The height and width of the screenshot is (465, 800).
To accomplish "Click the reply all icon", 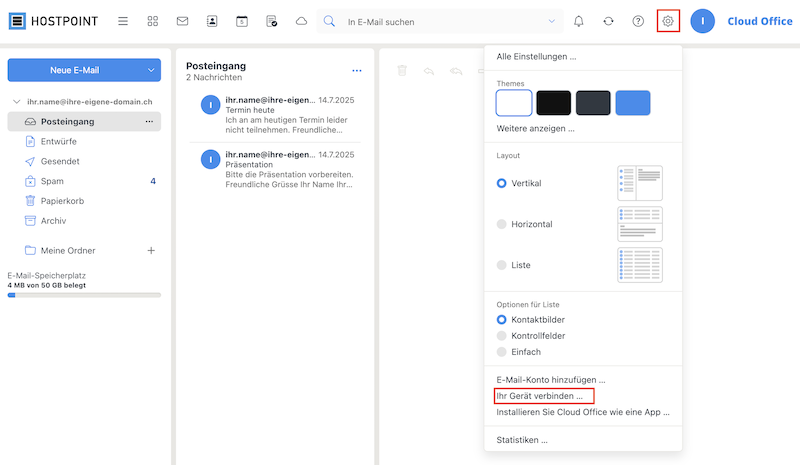I will (456, 71).
